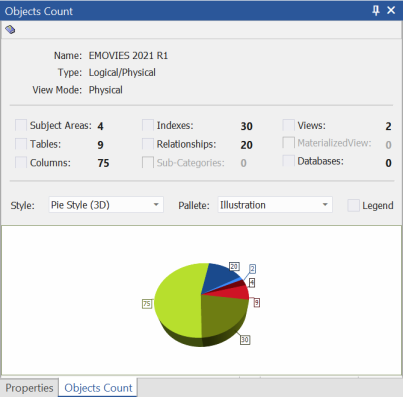Viewport: 403px width, 397px height.
Task: Enable the Relationships checkbox
Action: (x=148, y=144)
